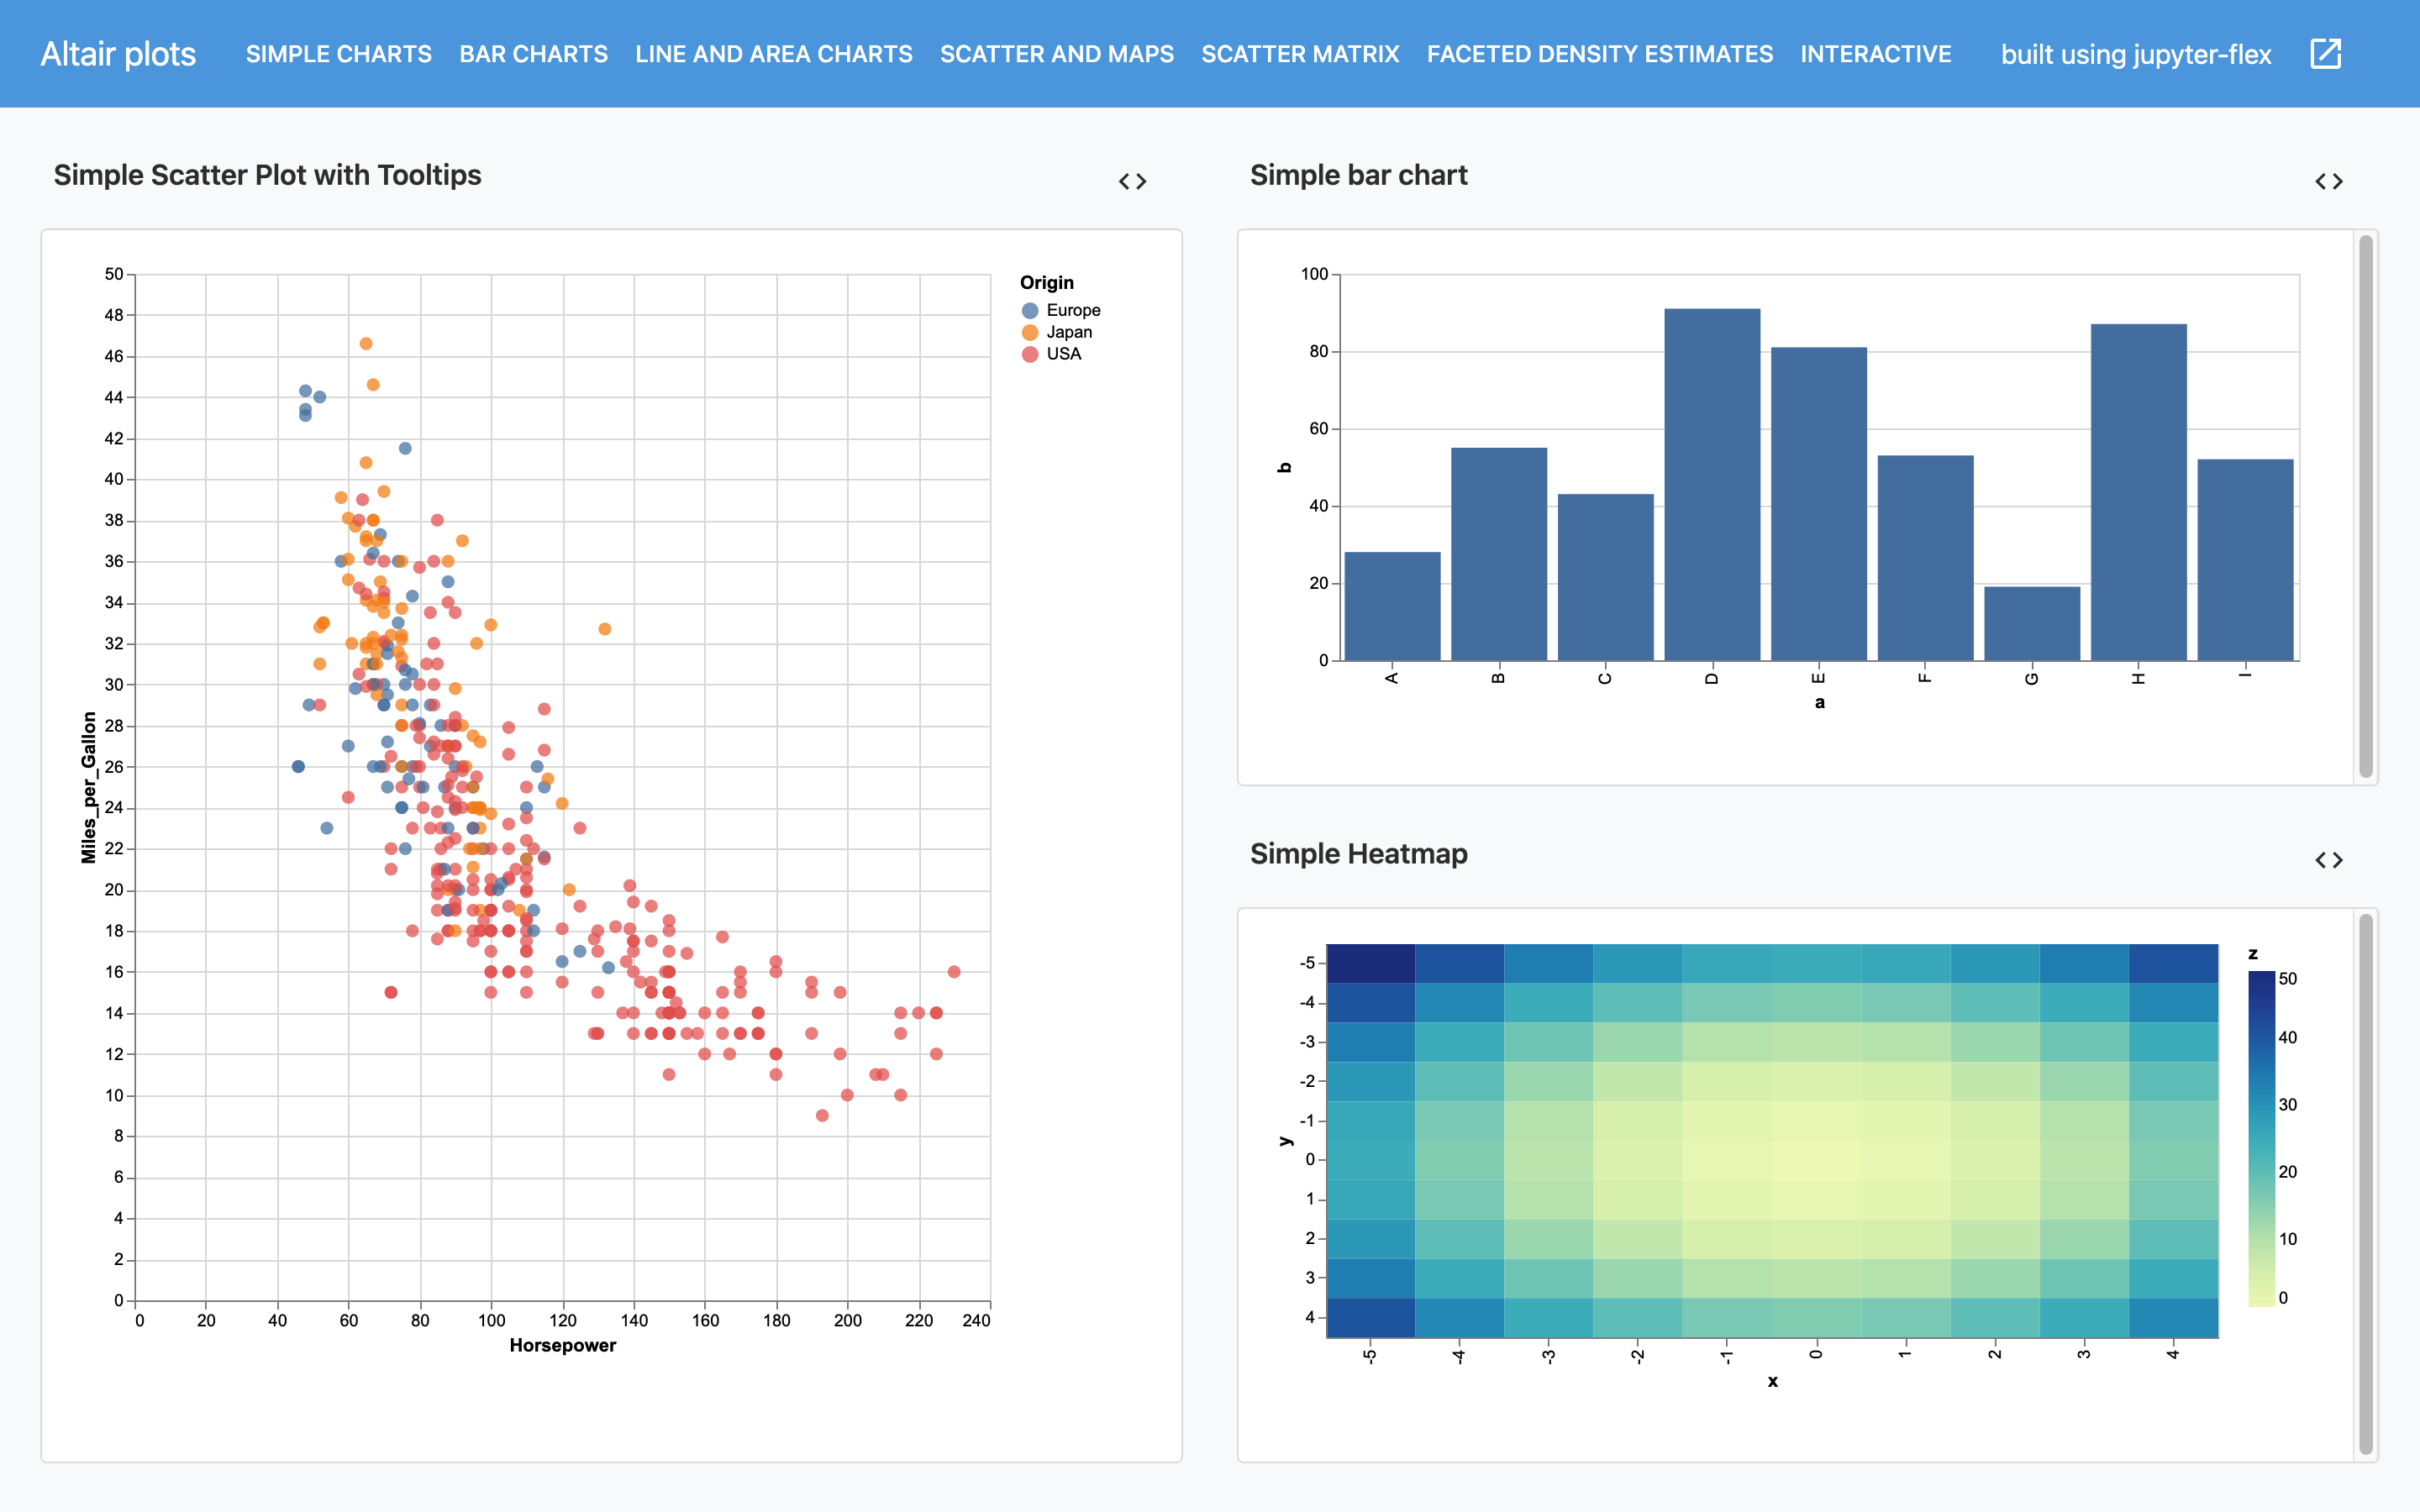Open the Scatter Matrix tab

[1300, 54]
